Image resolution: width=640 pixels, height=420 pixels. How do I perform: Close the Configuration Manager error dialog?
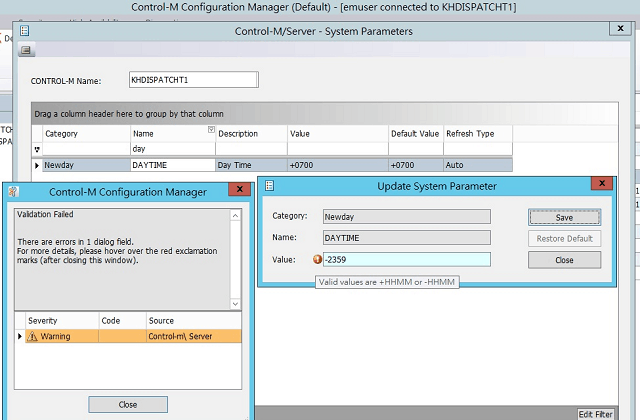tap(240, 189)
